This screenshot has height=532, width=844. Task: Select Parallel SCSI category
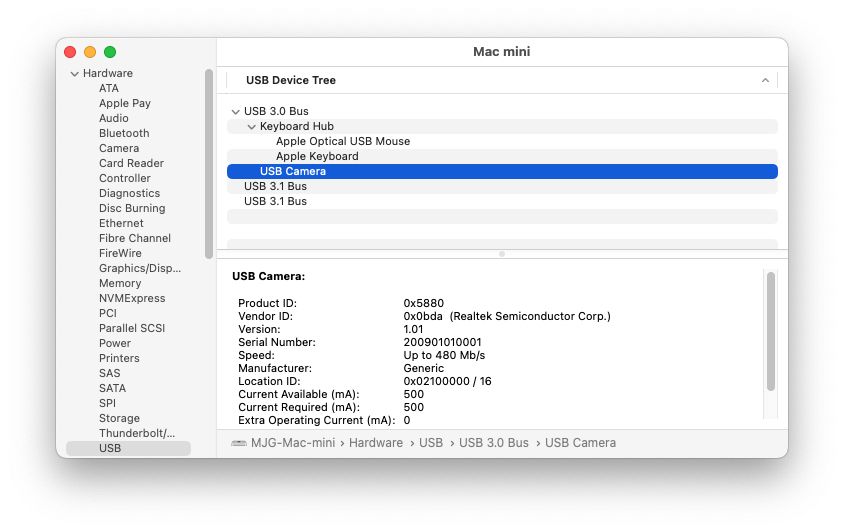(x=132, y=328)
